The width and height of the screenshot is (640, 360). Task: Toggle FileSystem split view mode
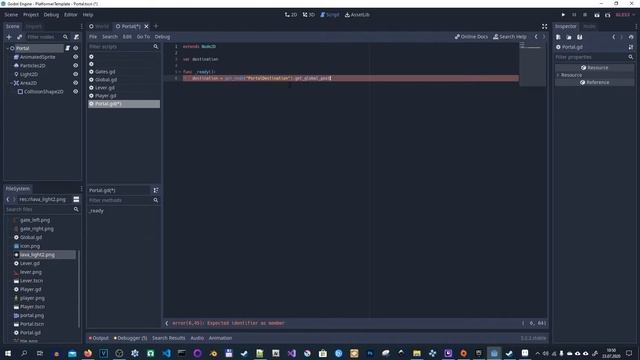pos(76,199)
